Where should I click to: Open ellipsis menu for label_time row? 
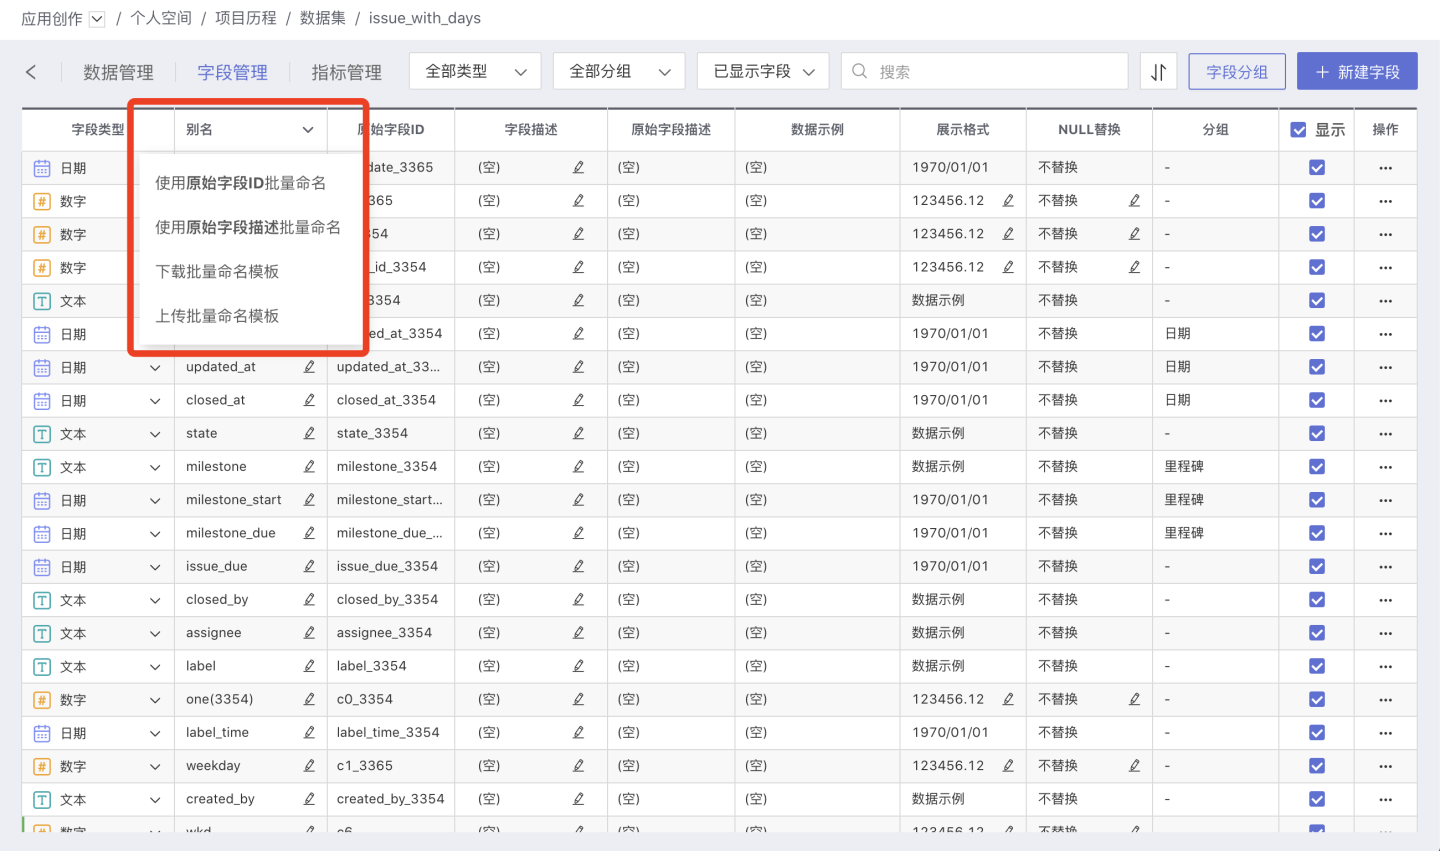pyautogui.click(x=1385, y=733)
